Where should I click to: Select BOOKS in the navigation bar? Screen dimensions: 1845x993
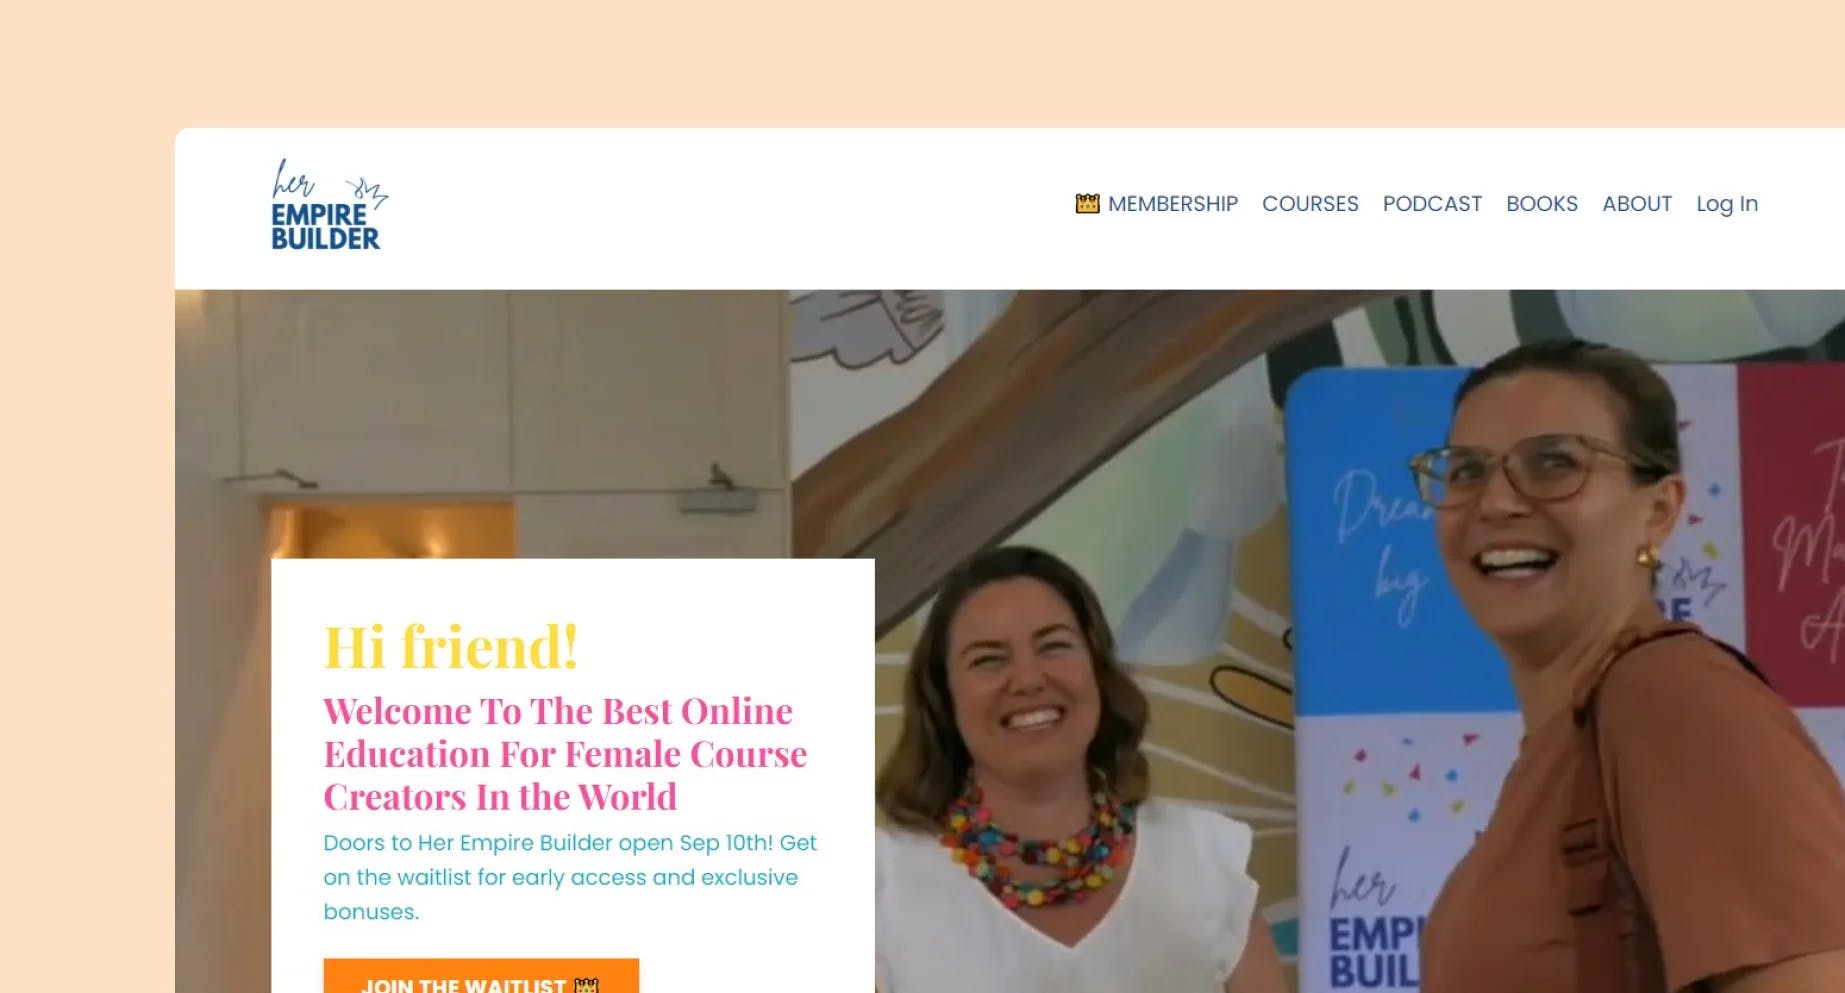click(1542, 204)
